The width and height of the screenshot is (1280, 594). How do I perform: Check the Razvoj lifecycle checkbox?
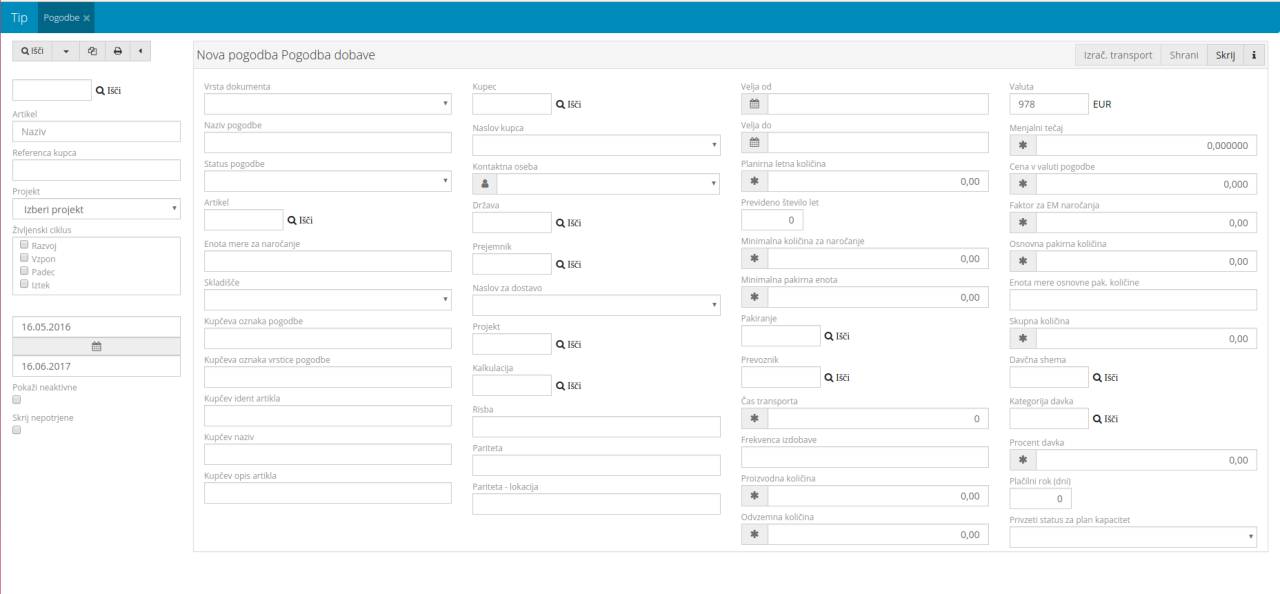coord(24,245)
